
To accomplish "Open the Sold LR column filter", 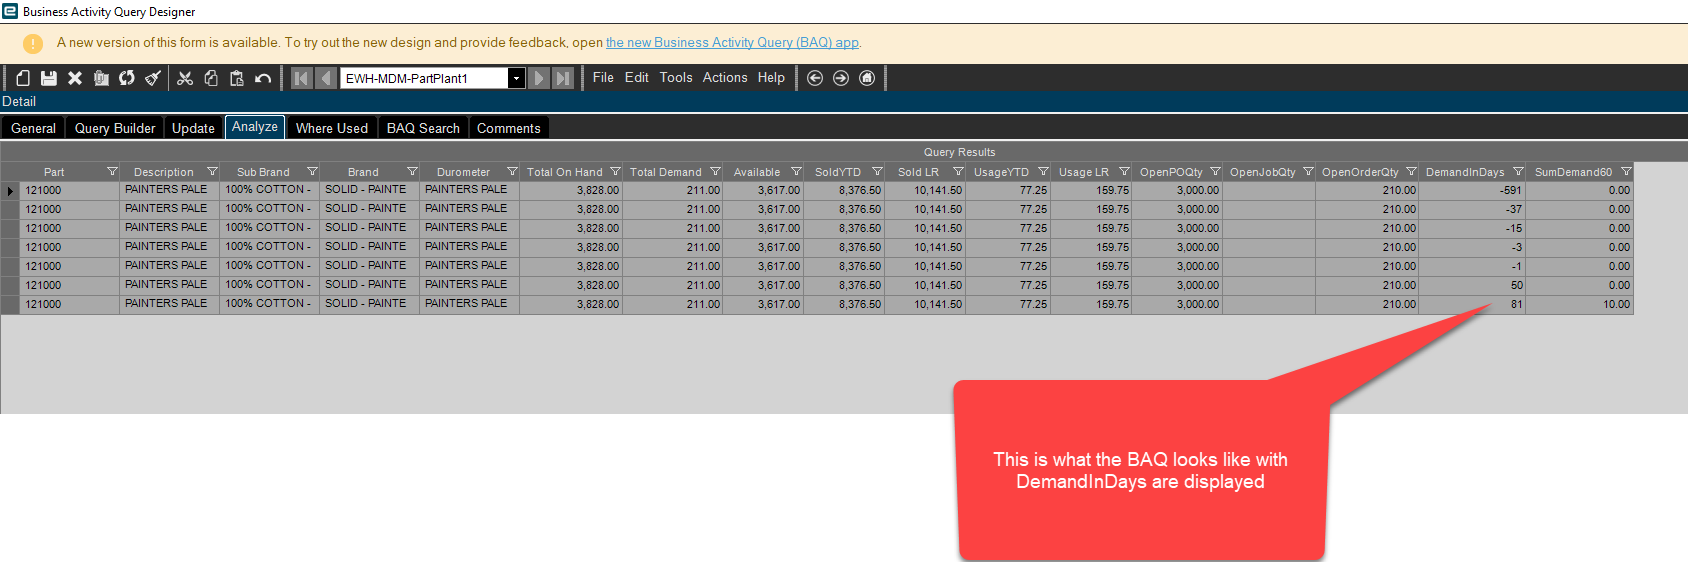I will 958,172.
